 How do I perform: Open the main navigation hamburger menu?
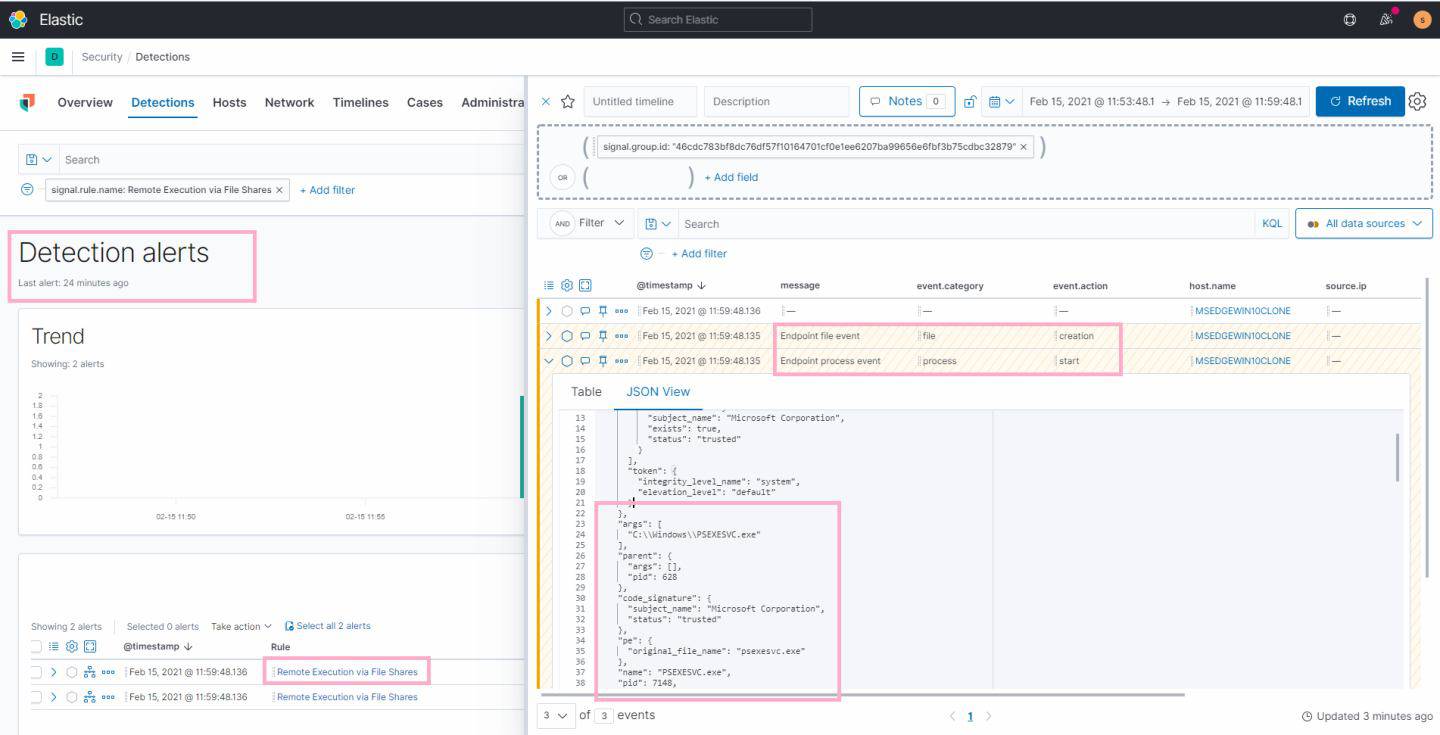(x=17, y=56)
